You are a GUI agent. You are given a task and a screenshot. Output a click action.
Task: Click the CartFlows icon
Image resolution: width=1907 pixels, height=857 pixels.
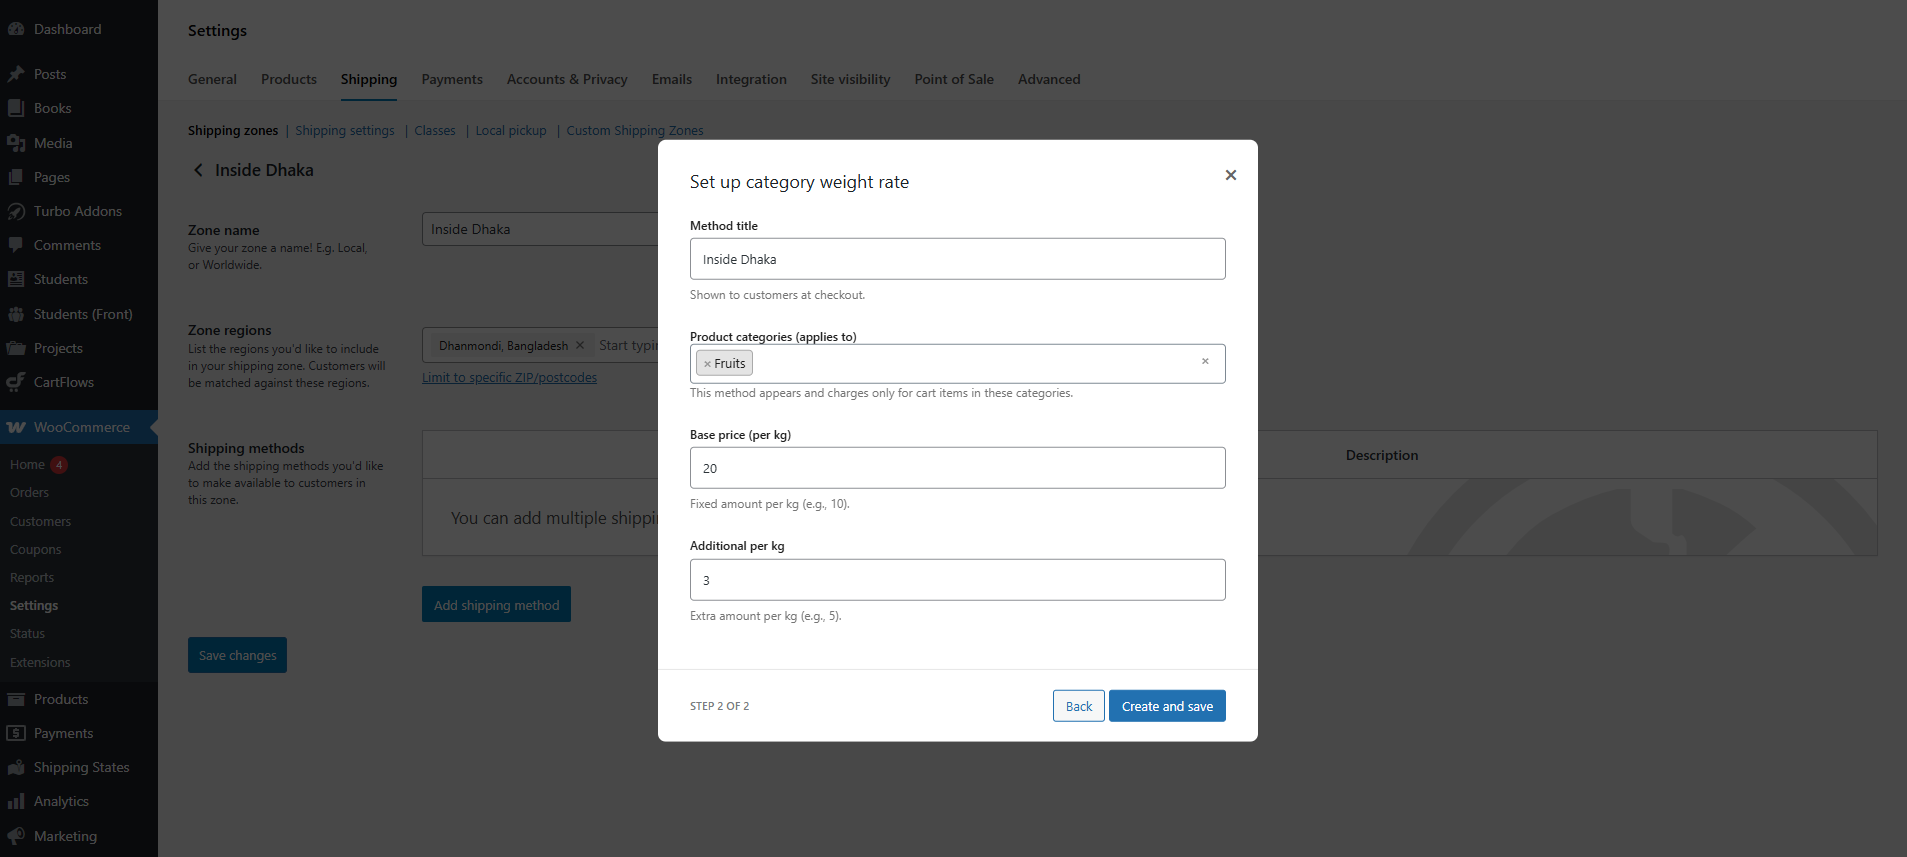click(x=16, y=382)
